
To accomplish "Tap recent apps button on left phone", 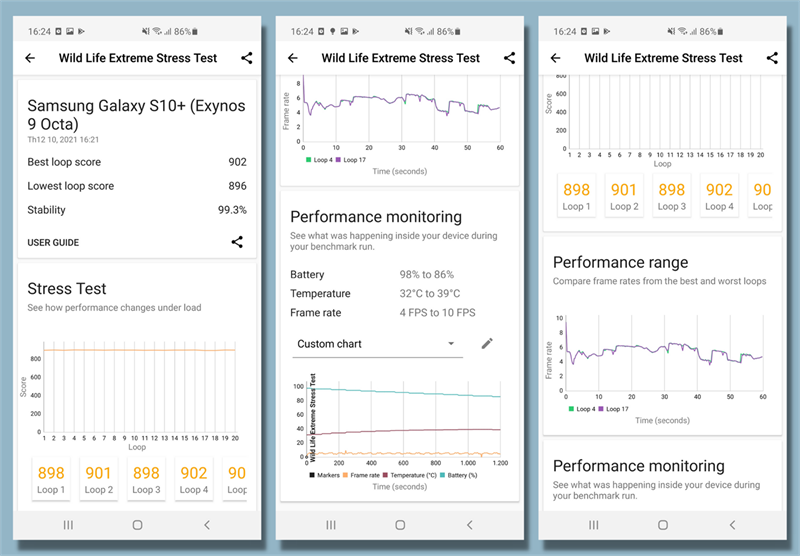I will [68, 525].
